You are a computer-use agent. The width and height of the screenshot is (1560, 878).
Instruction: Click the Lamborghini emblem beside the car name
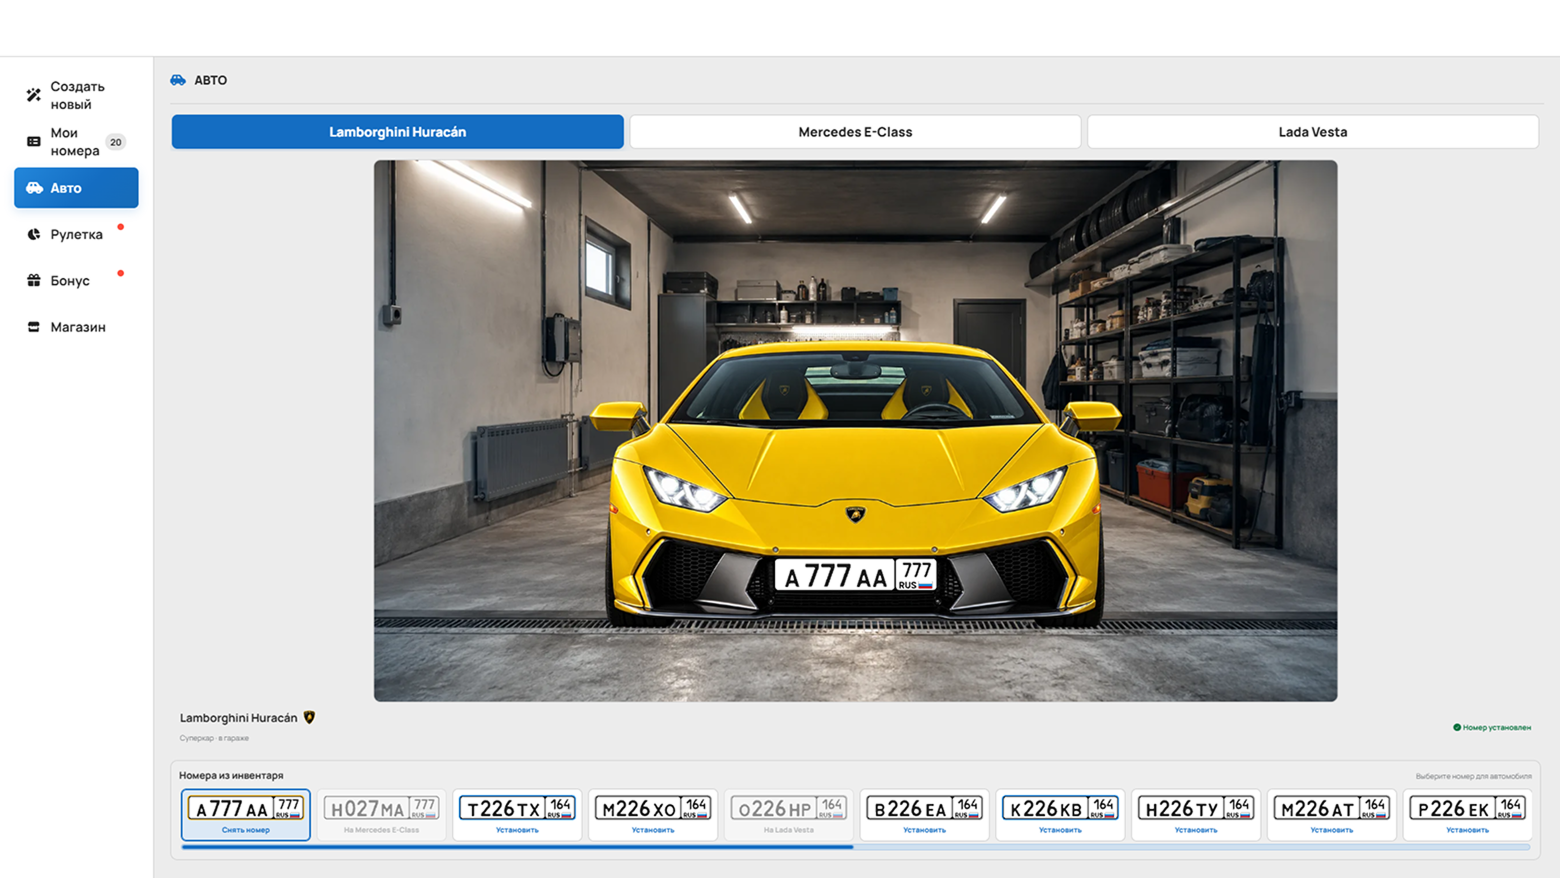point(310,717)
